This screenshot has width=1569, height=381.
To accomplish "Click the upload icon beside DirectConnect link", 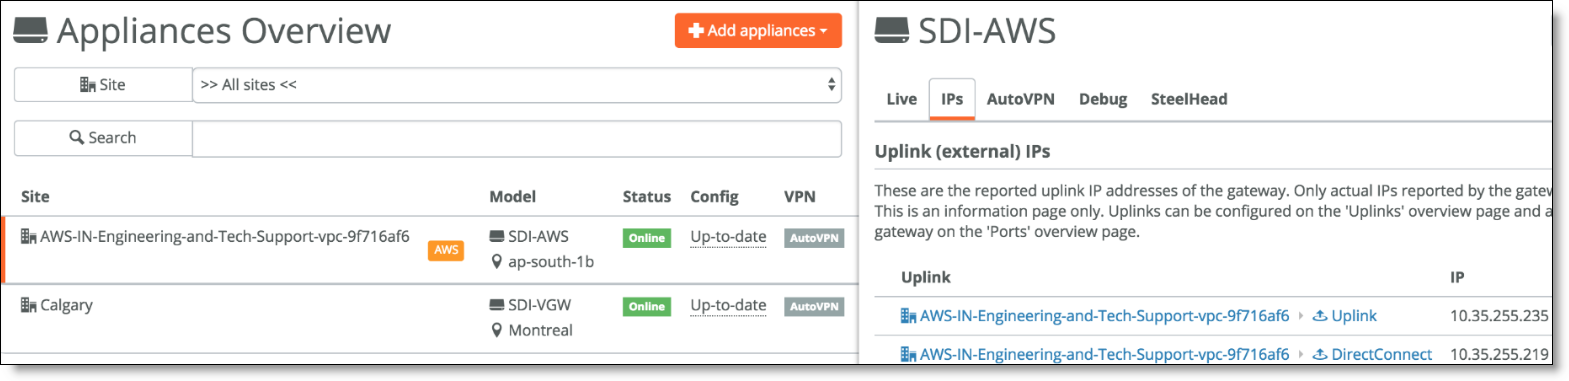I will (1320, 354).
